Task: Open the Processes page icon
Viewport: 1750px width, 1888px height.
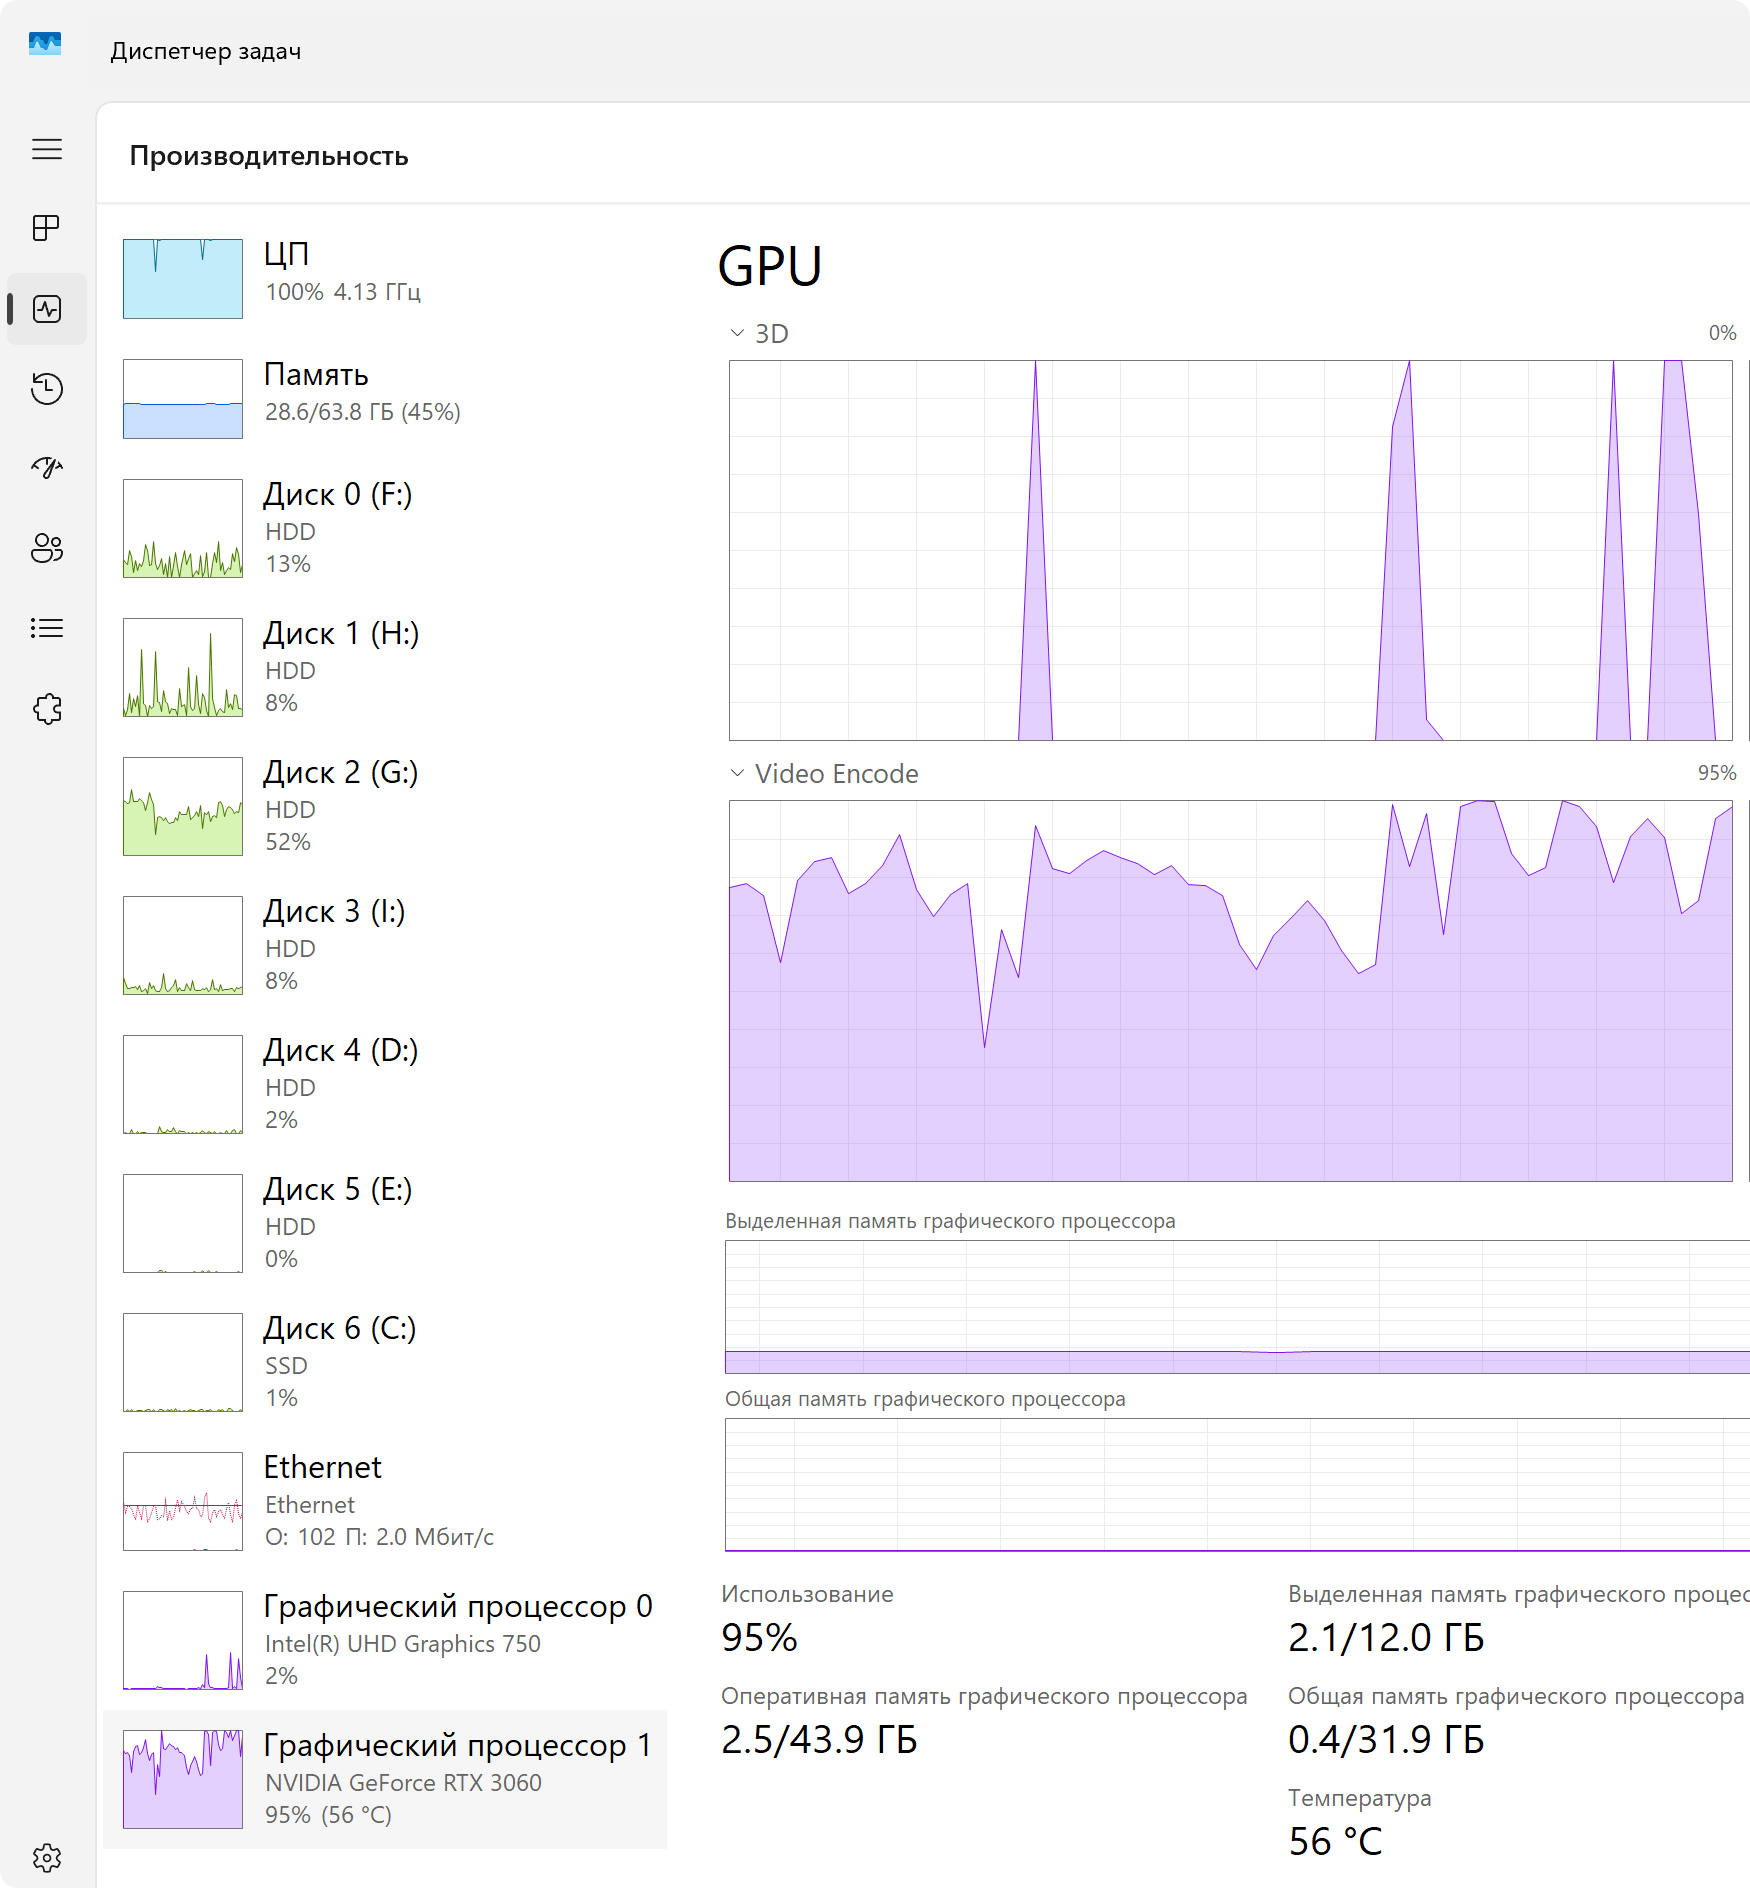Action: 47,229
